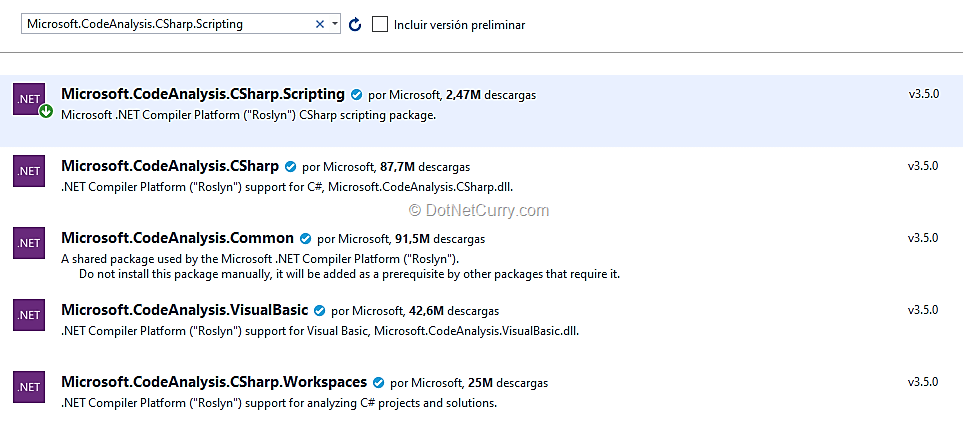Image resolution: width=963 pixels, height=423 pixels.
Task: Click the Incluir versión preliminar label
Action: (459, 25)
